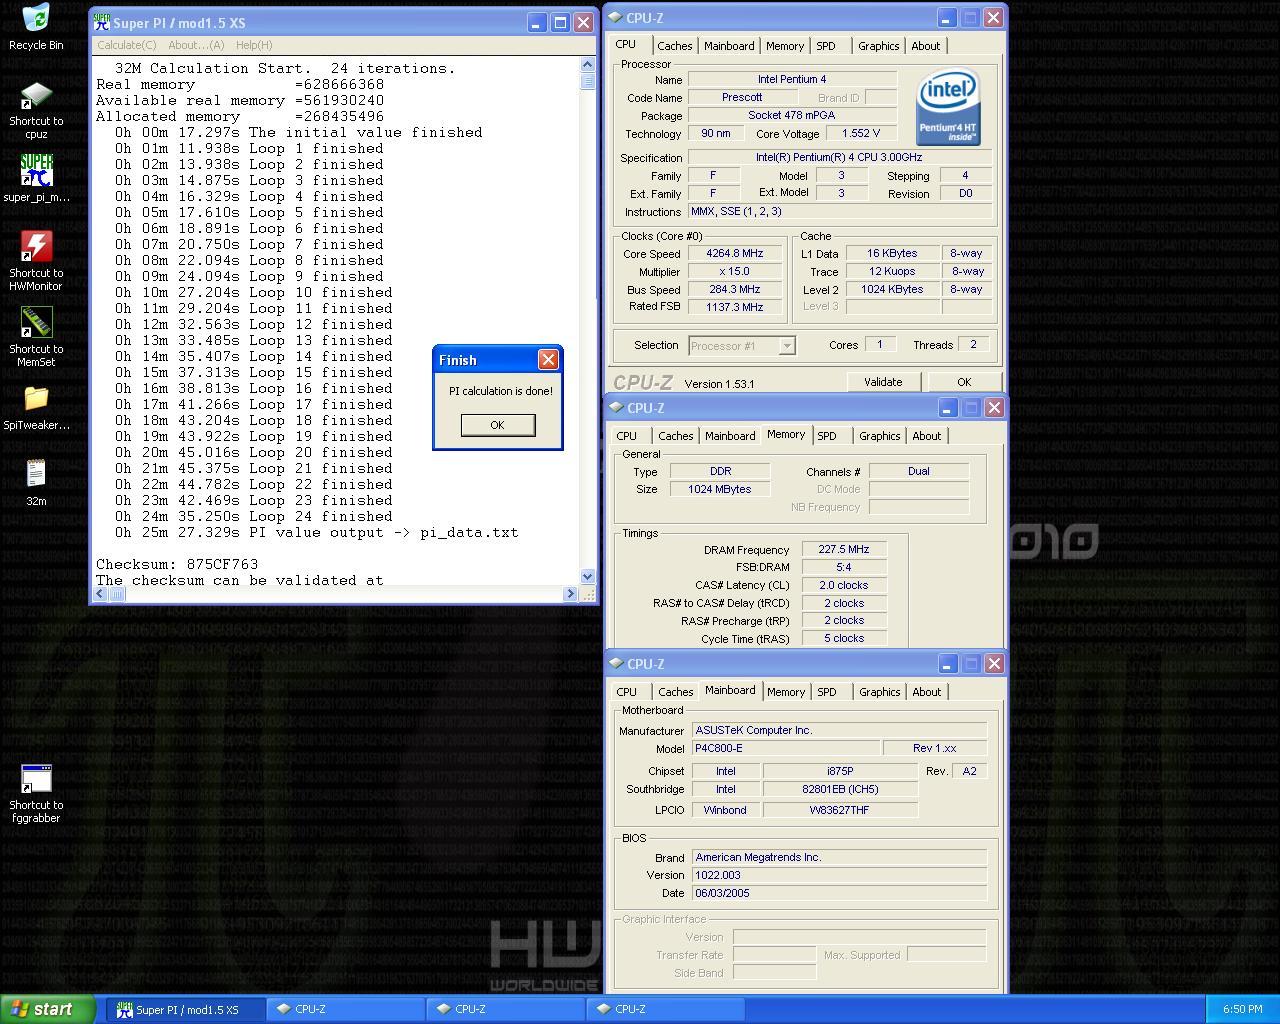The height and width of the screenshot is (1024, 1280).
Task: Switch to Caches tab in top CPU-Z window
Action: click(x=675, y=46)
